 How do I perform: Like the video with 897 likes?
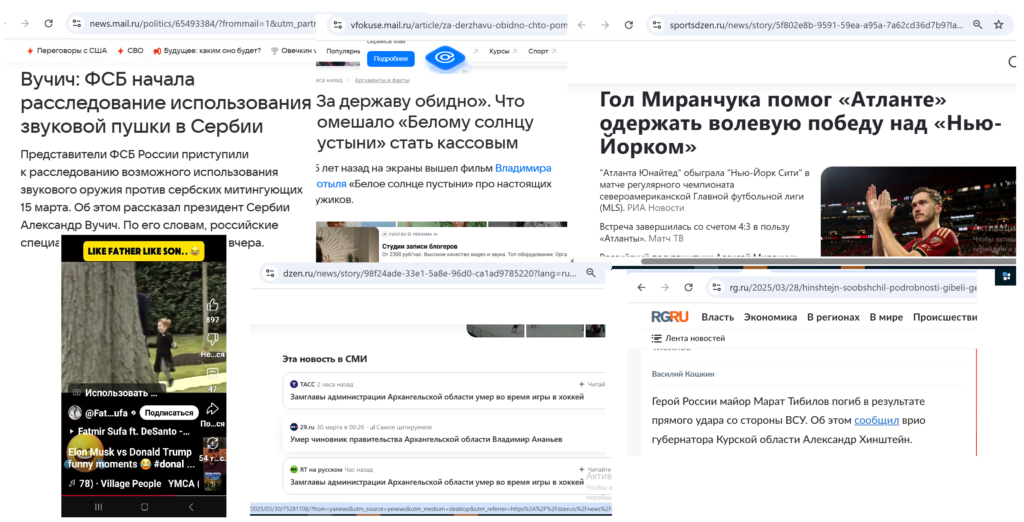point(212,306)
